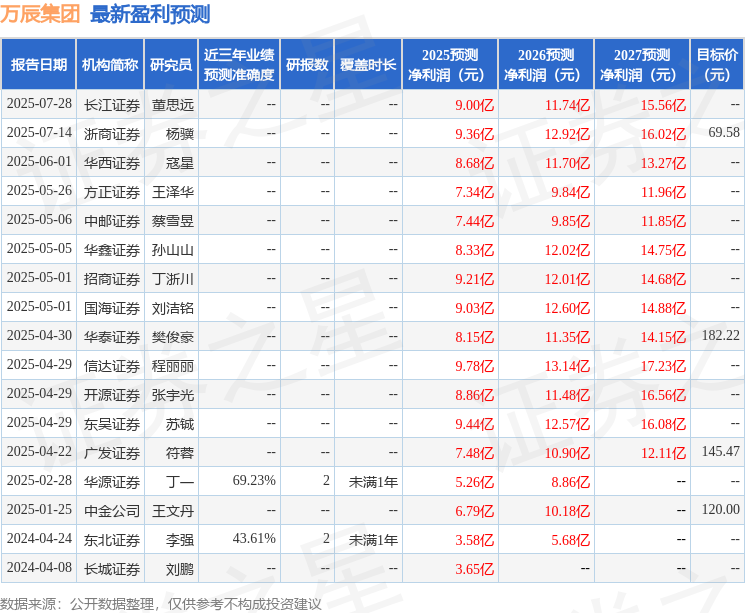Click 华西证券 institution cell
Viewport: 745px width, 613px height.
112,163
